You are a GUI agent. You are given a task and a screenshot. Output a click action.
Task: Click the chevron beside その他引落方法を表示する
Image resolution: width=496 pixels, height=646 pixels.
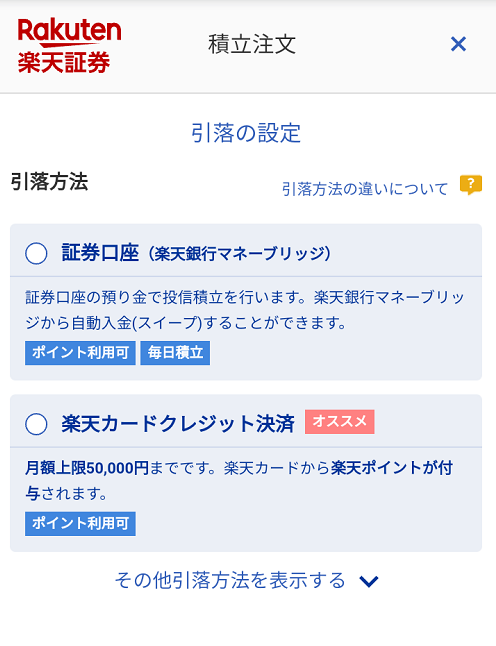click(369, 581)
